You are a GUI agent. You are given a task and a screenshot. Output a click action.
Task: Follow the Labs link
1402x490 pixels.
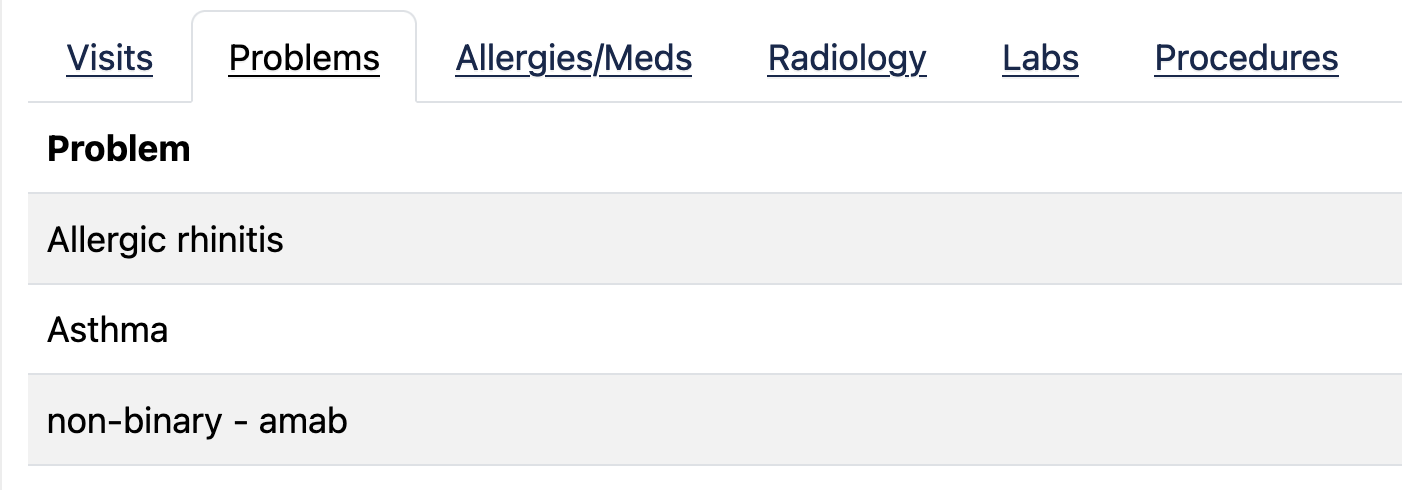coord(1040,58)
